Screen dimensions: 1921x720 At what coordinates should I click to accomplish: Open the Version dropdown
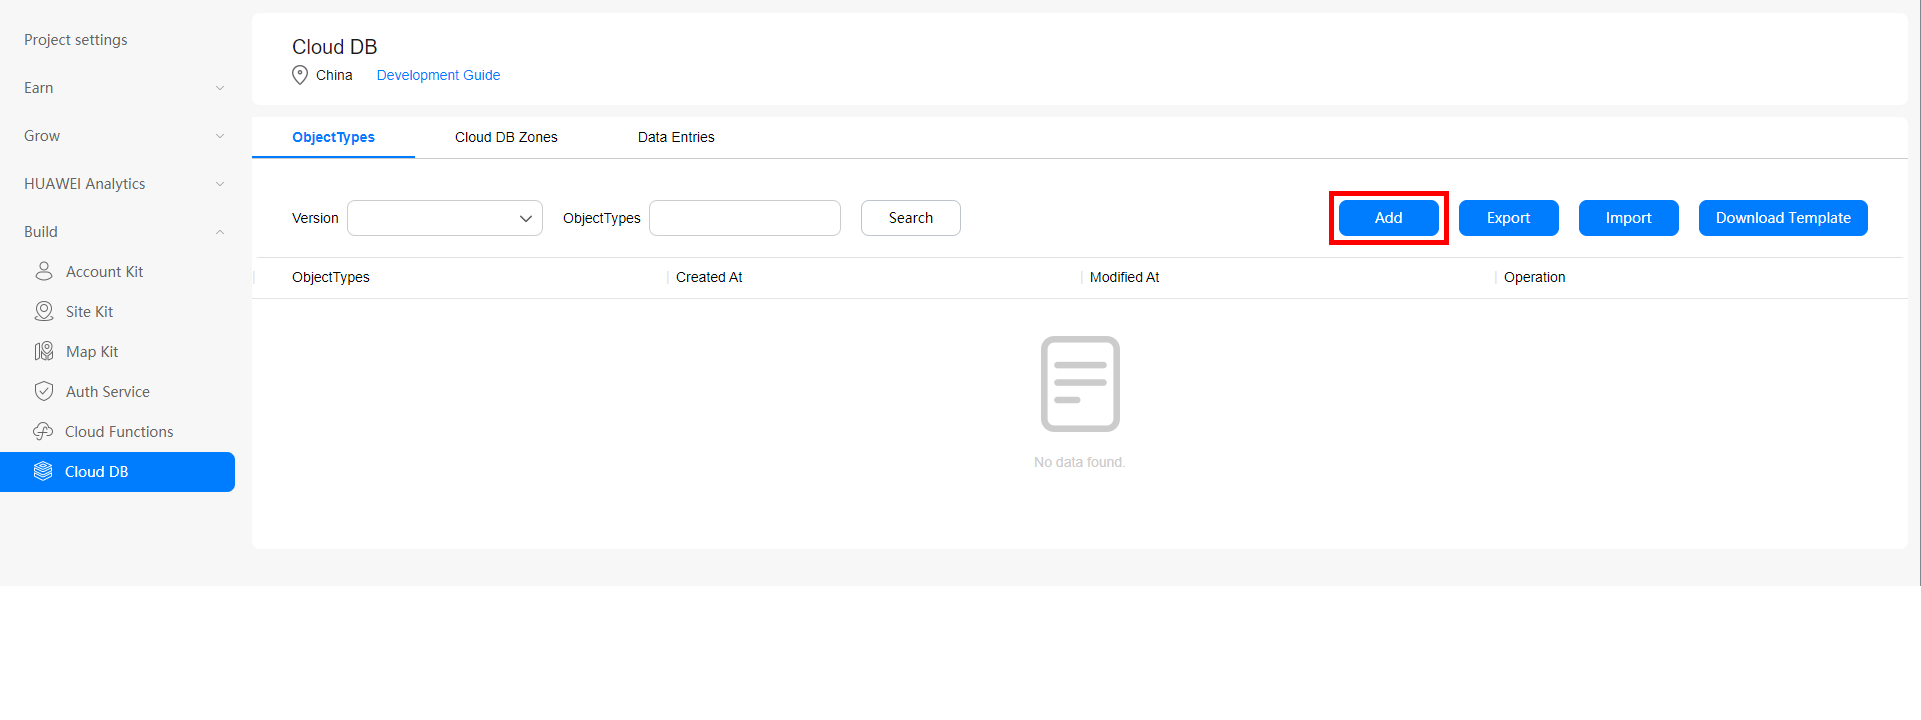coord(445,218)
